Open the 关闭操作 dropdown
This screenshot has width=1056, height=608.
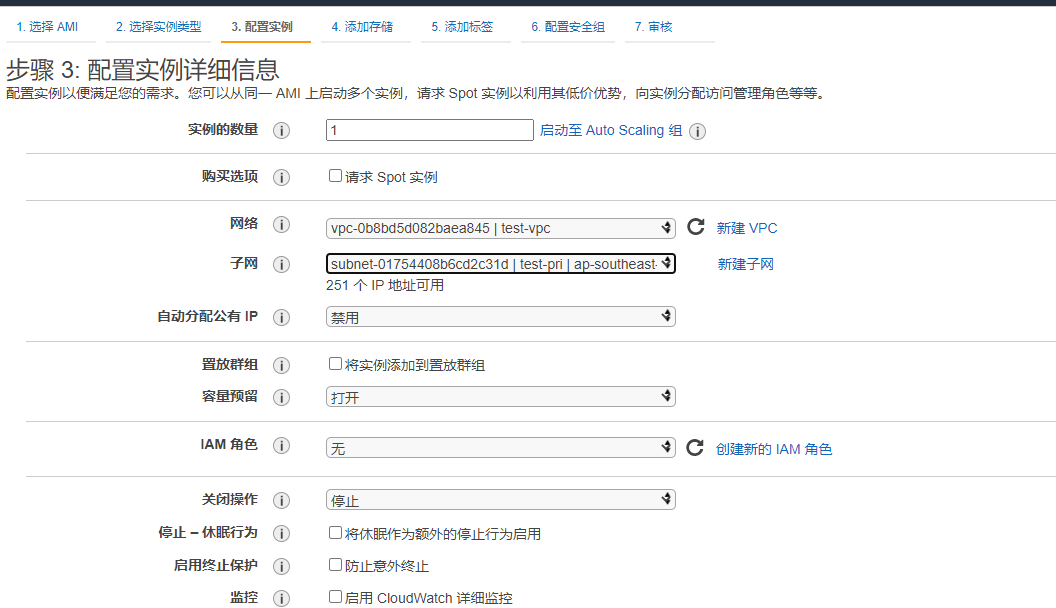point(500,500)
